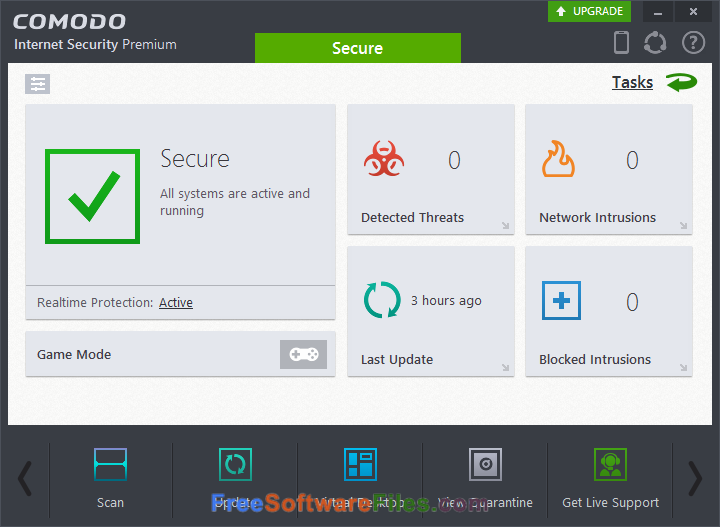Click the Detected Threats count value
The height and width of the screenshot is (527, 720).
click(x=454, y=160)
